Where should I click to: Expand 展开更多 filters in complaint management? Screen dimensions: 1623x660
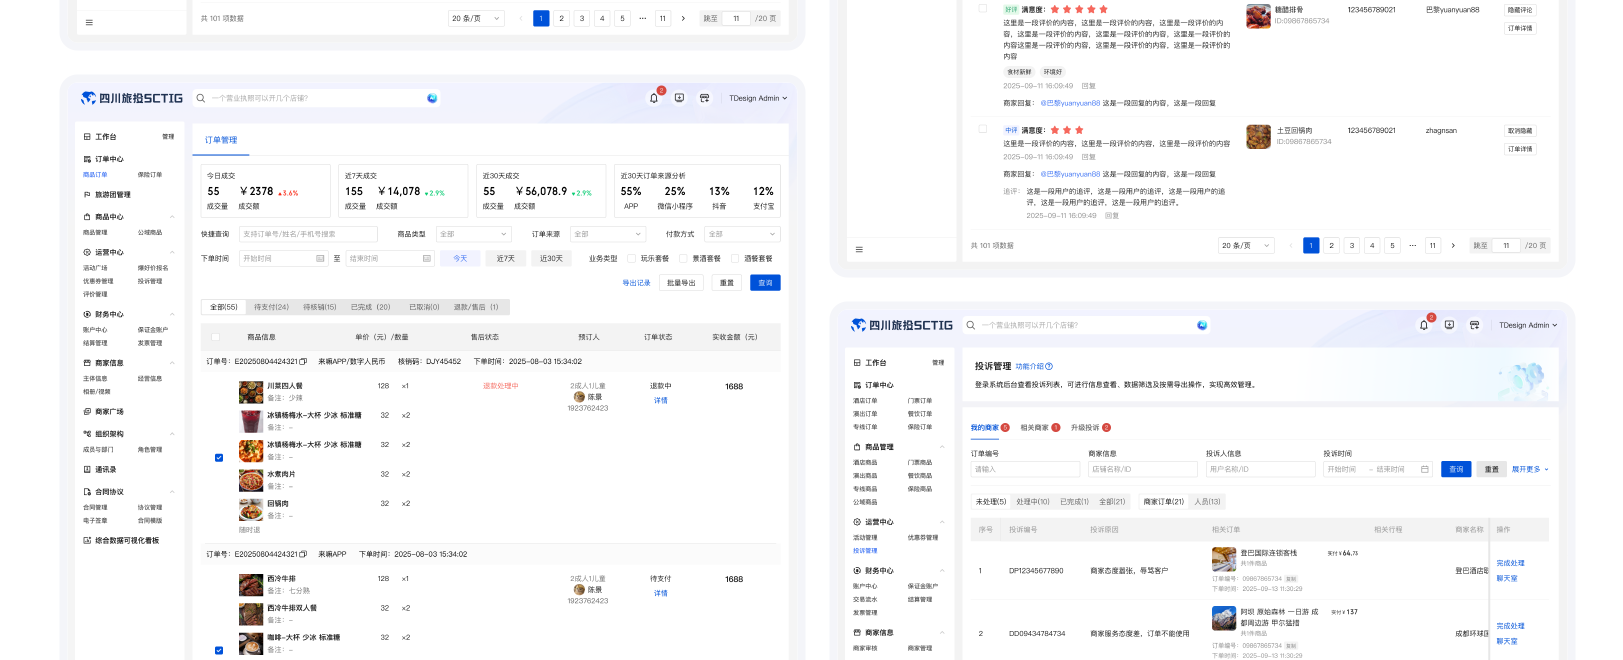pos(1529,469)
